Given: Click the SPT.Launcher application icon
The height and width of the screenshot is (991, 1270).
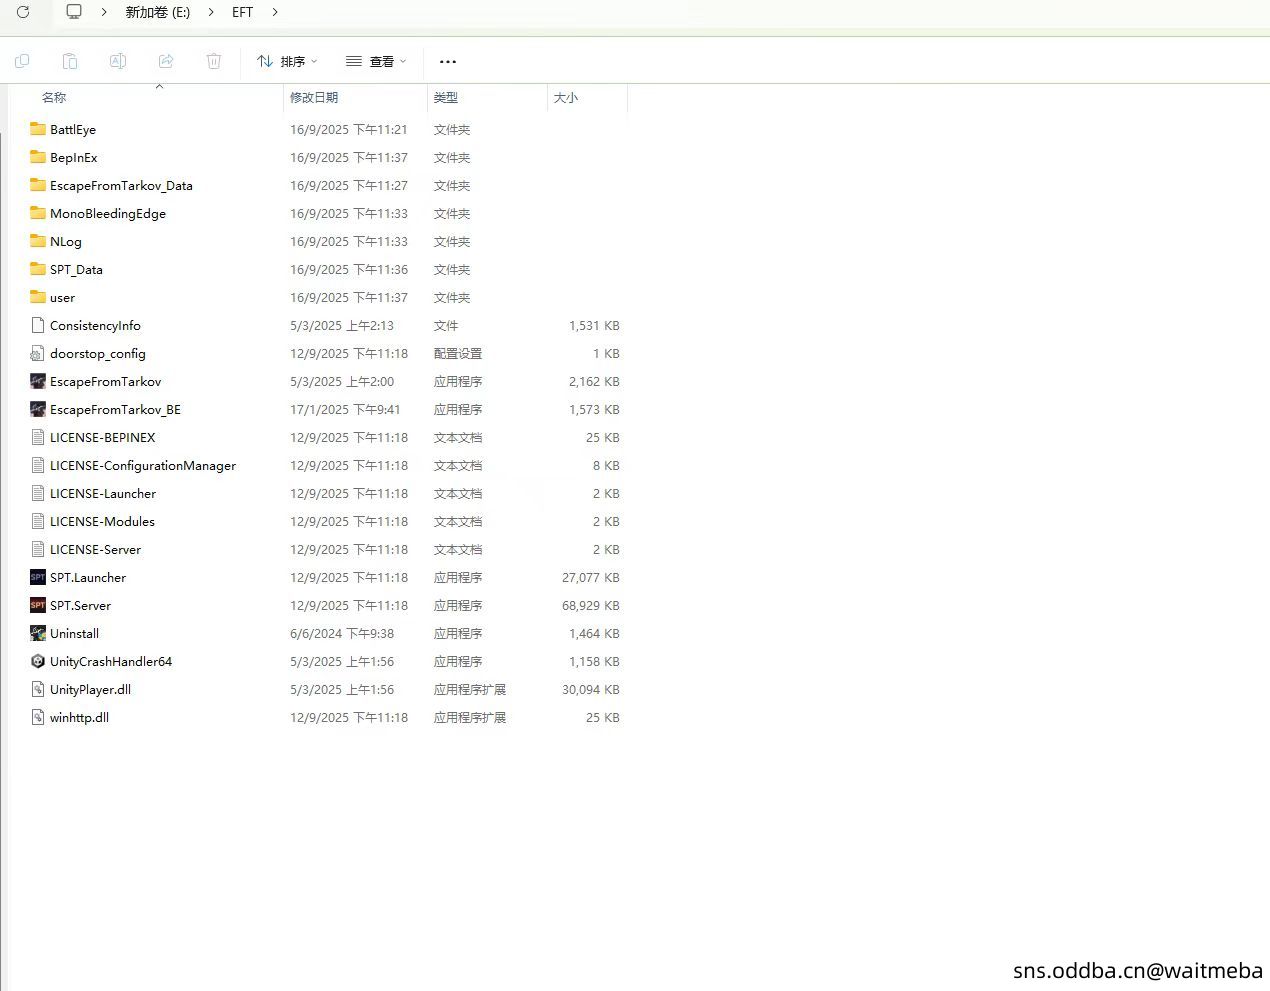Looking at the screenshot, I should [x=38, y=577].
